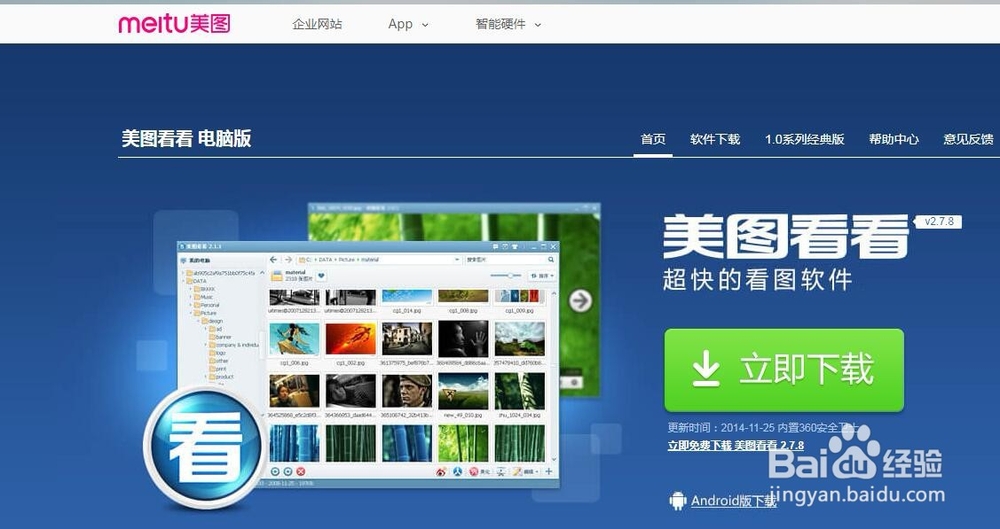
Task: Select the Music folder in the tree
Action: 203,297
